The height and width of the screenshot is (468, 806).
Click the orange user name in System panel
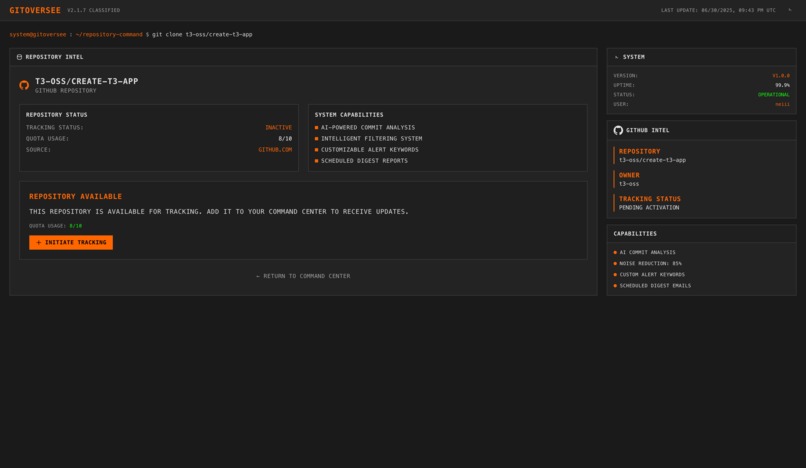tap(782, 104)
